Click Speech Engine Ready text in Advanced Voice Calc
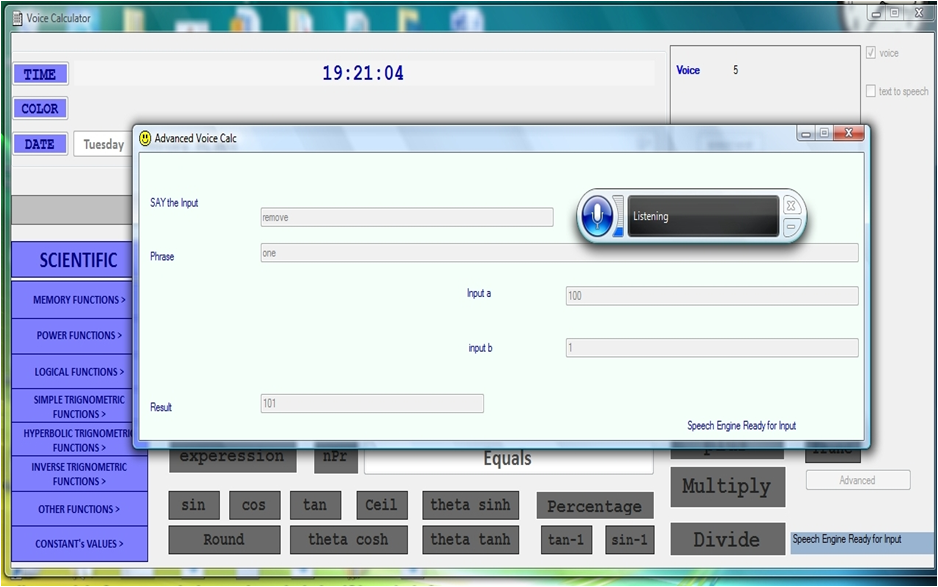This screenshot has height=587, width=938. pyautogui.click(x=741, y=425)
